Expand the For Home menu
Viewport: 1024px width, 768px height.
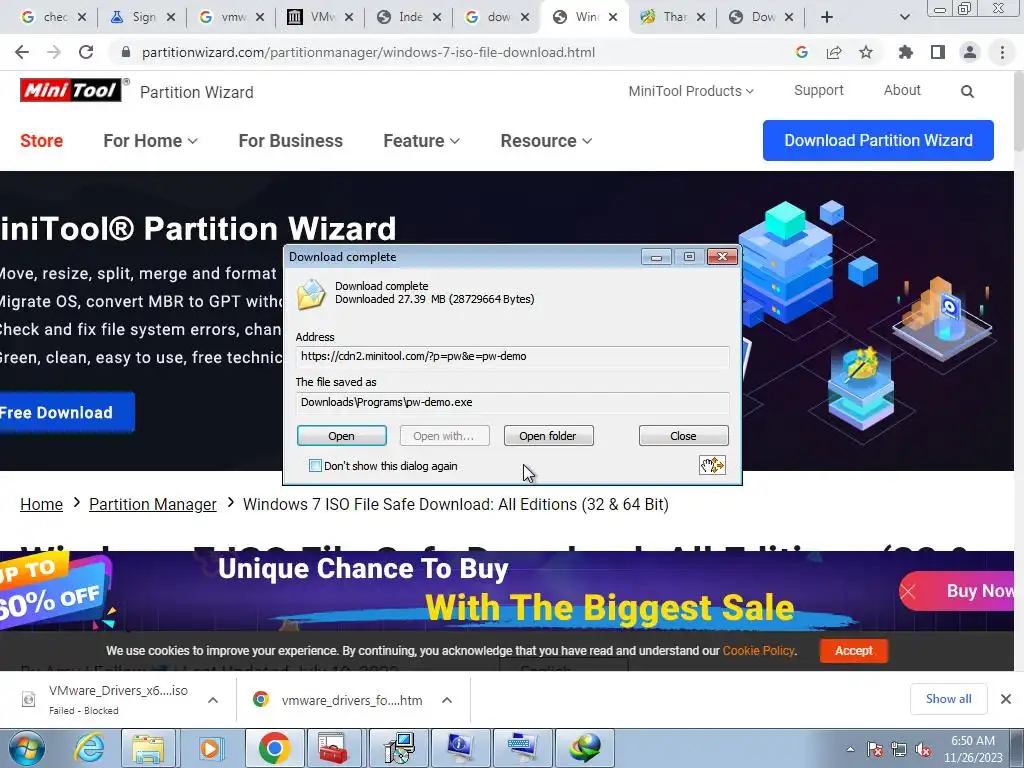tap(150, 140)
